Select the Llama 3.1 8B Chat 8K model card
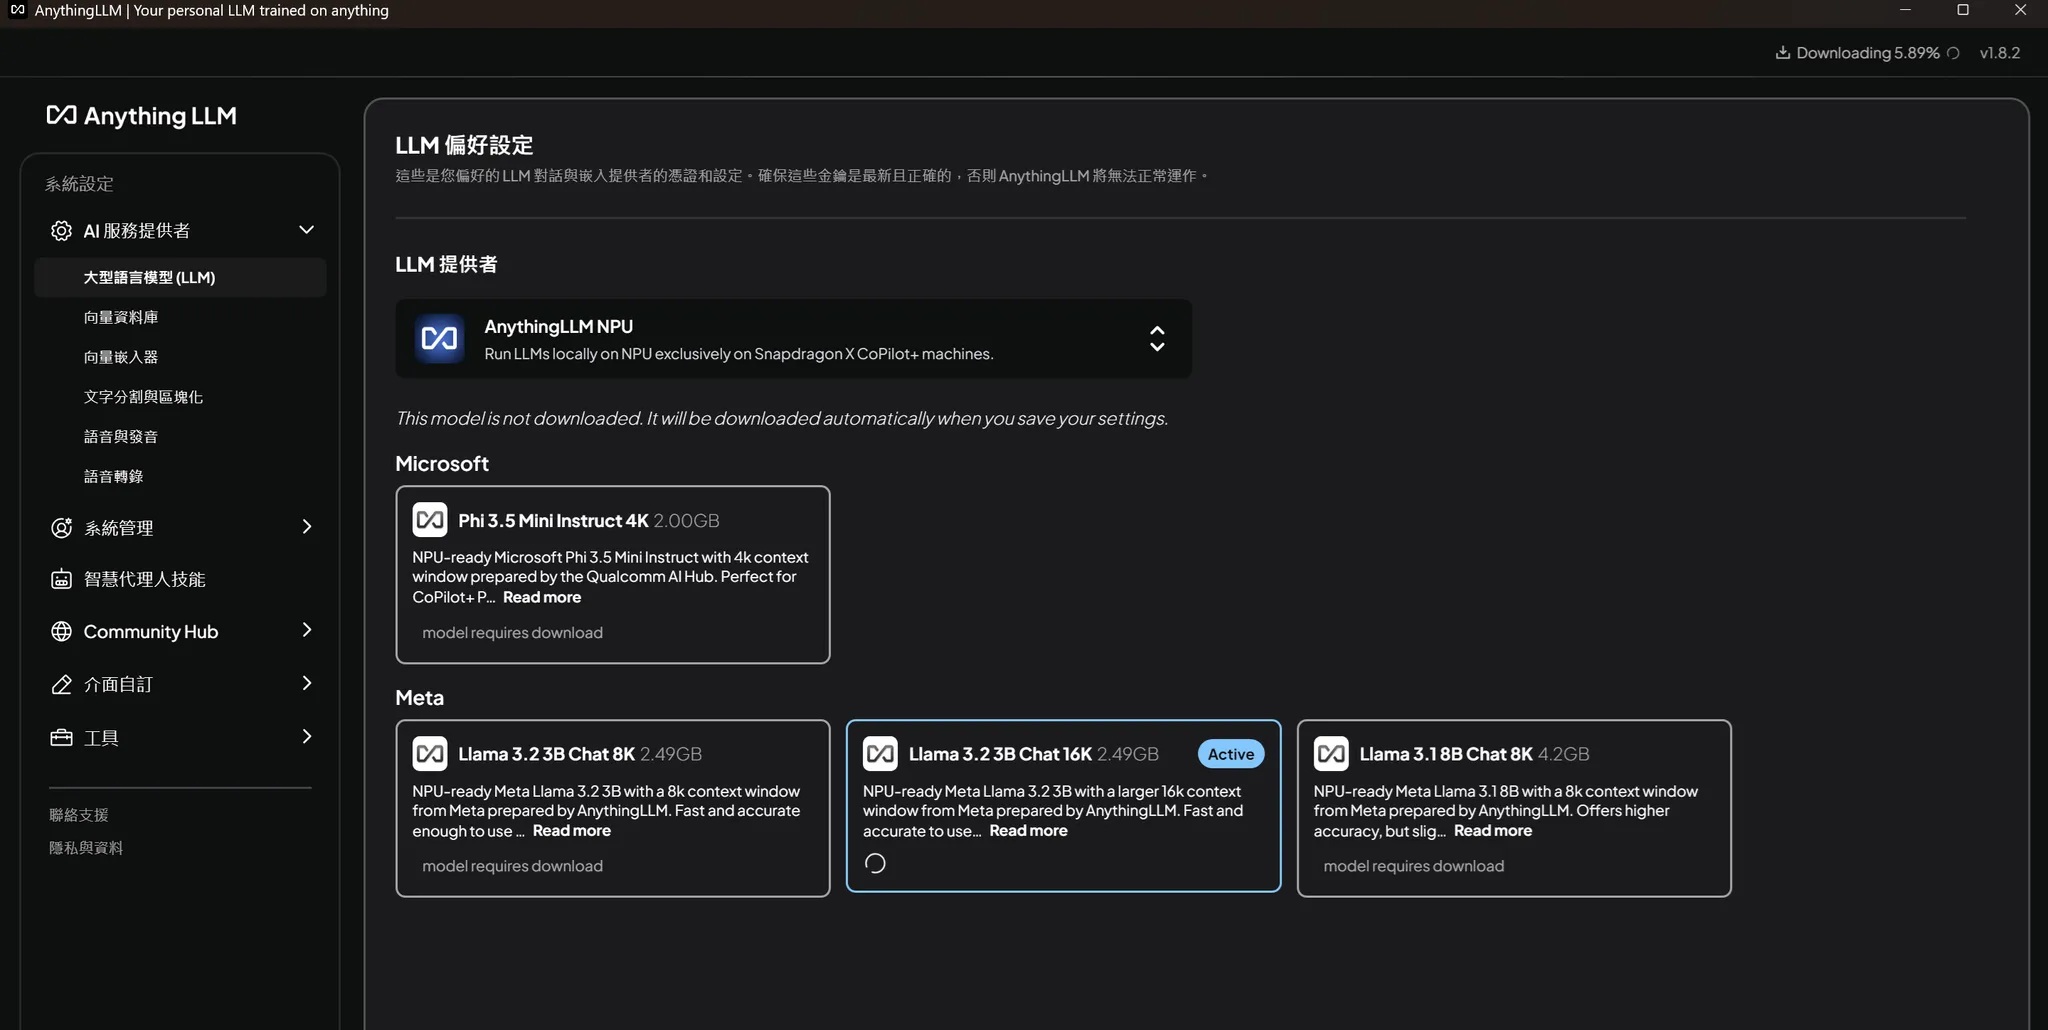Viewport: 2048px width, 1030px height. 1514,808
